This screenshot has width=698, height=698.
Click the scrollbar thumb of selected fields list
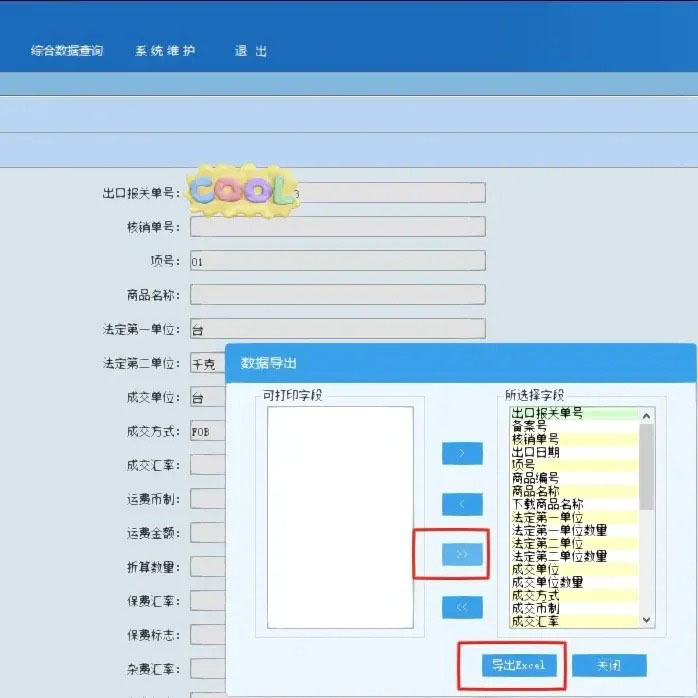coord(646,467)
